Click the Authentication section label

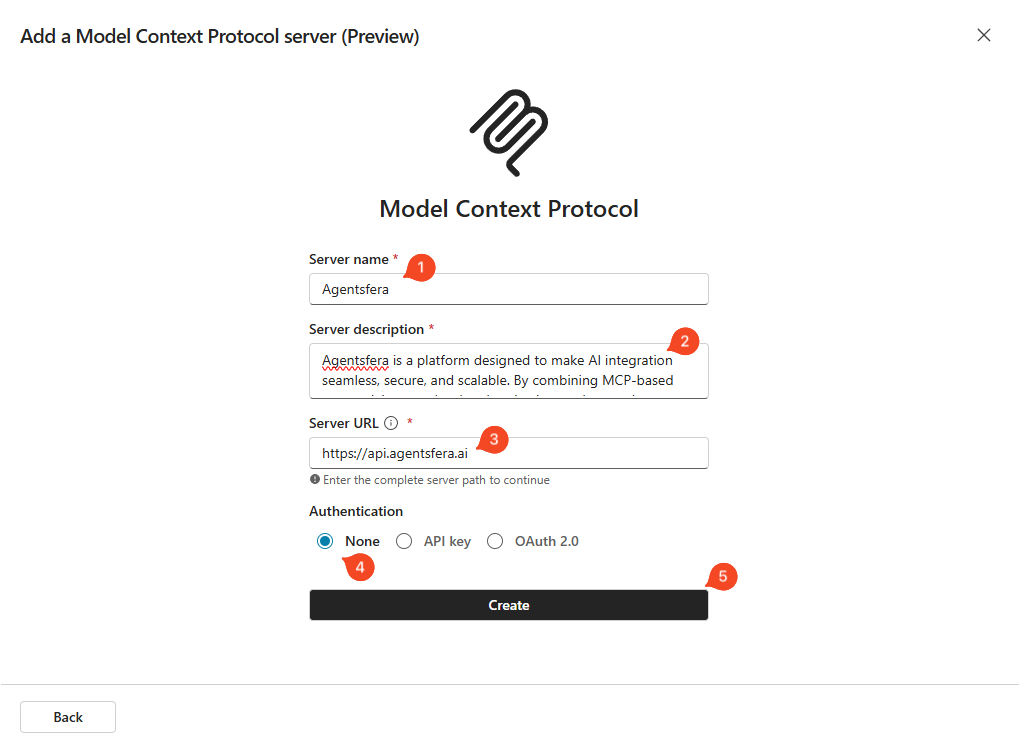click(x=356, y=511)
